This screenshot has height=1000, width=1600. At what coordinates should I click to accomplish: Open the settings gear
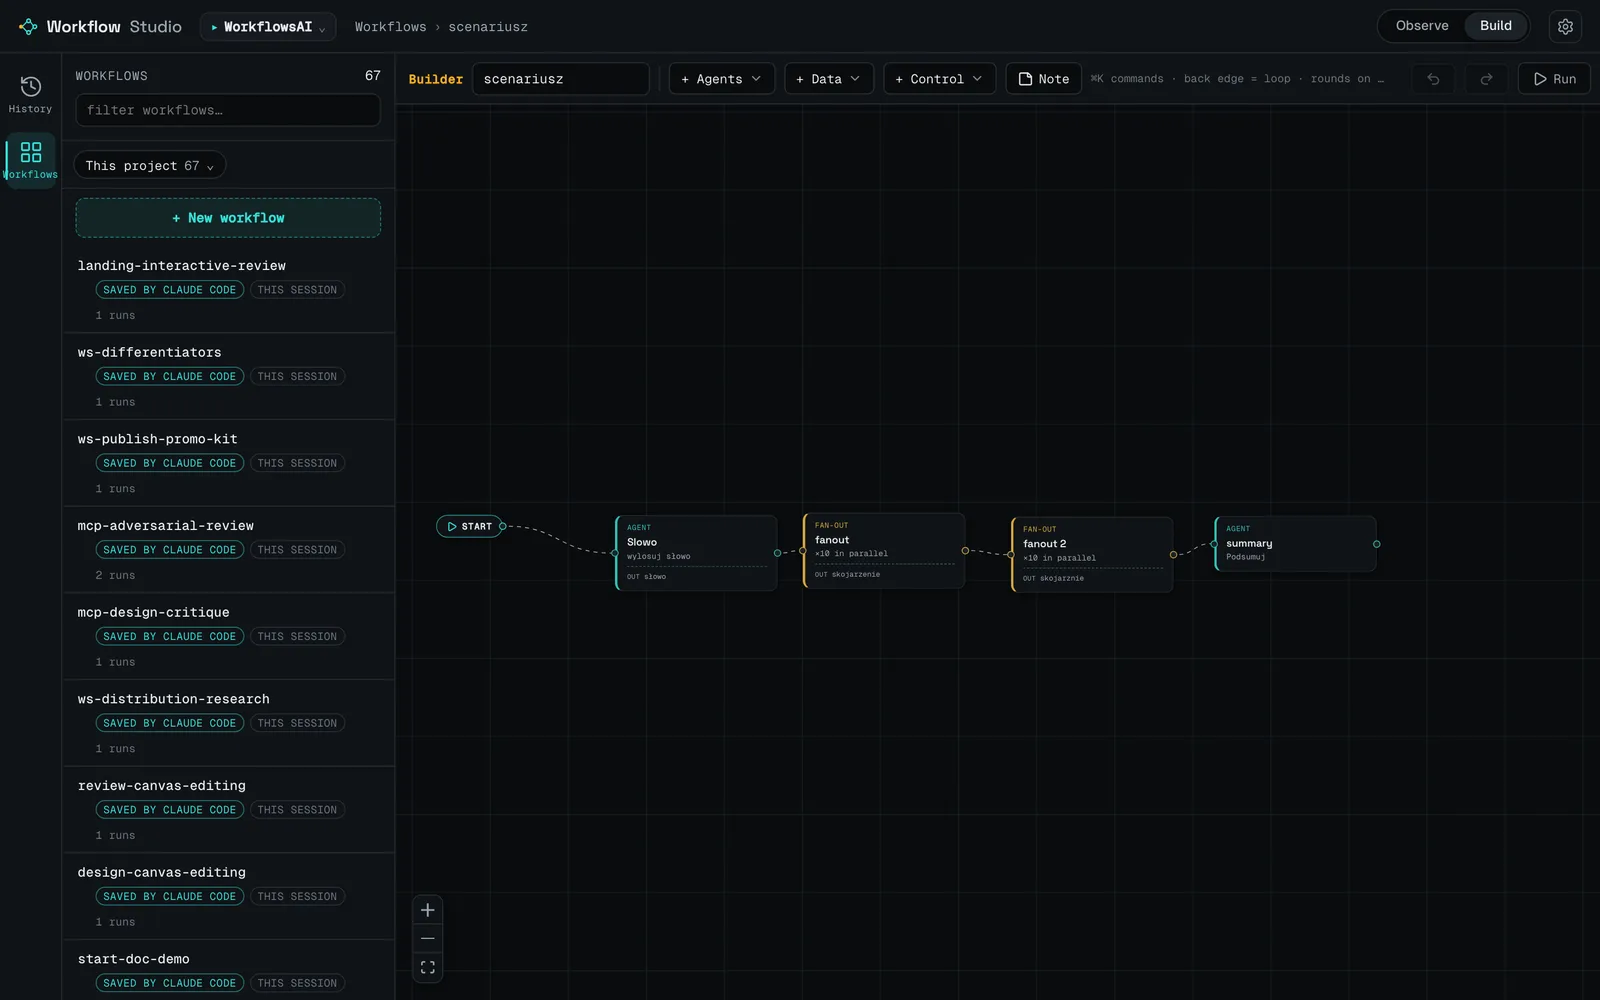click(1565, 26)
